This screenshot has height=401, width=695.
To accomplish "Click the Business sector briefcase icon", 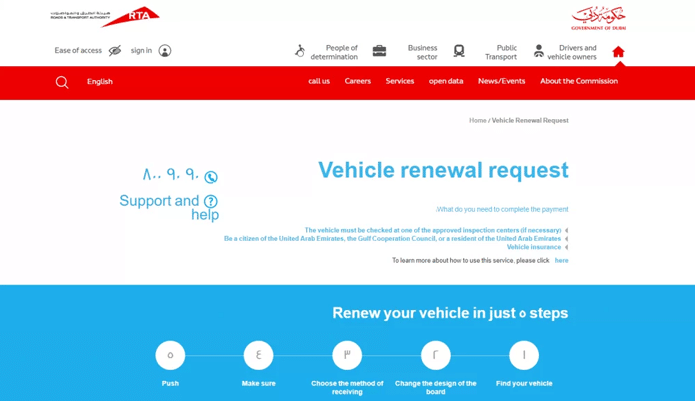I will coord(379,51).
